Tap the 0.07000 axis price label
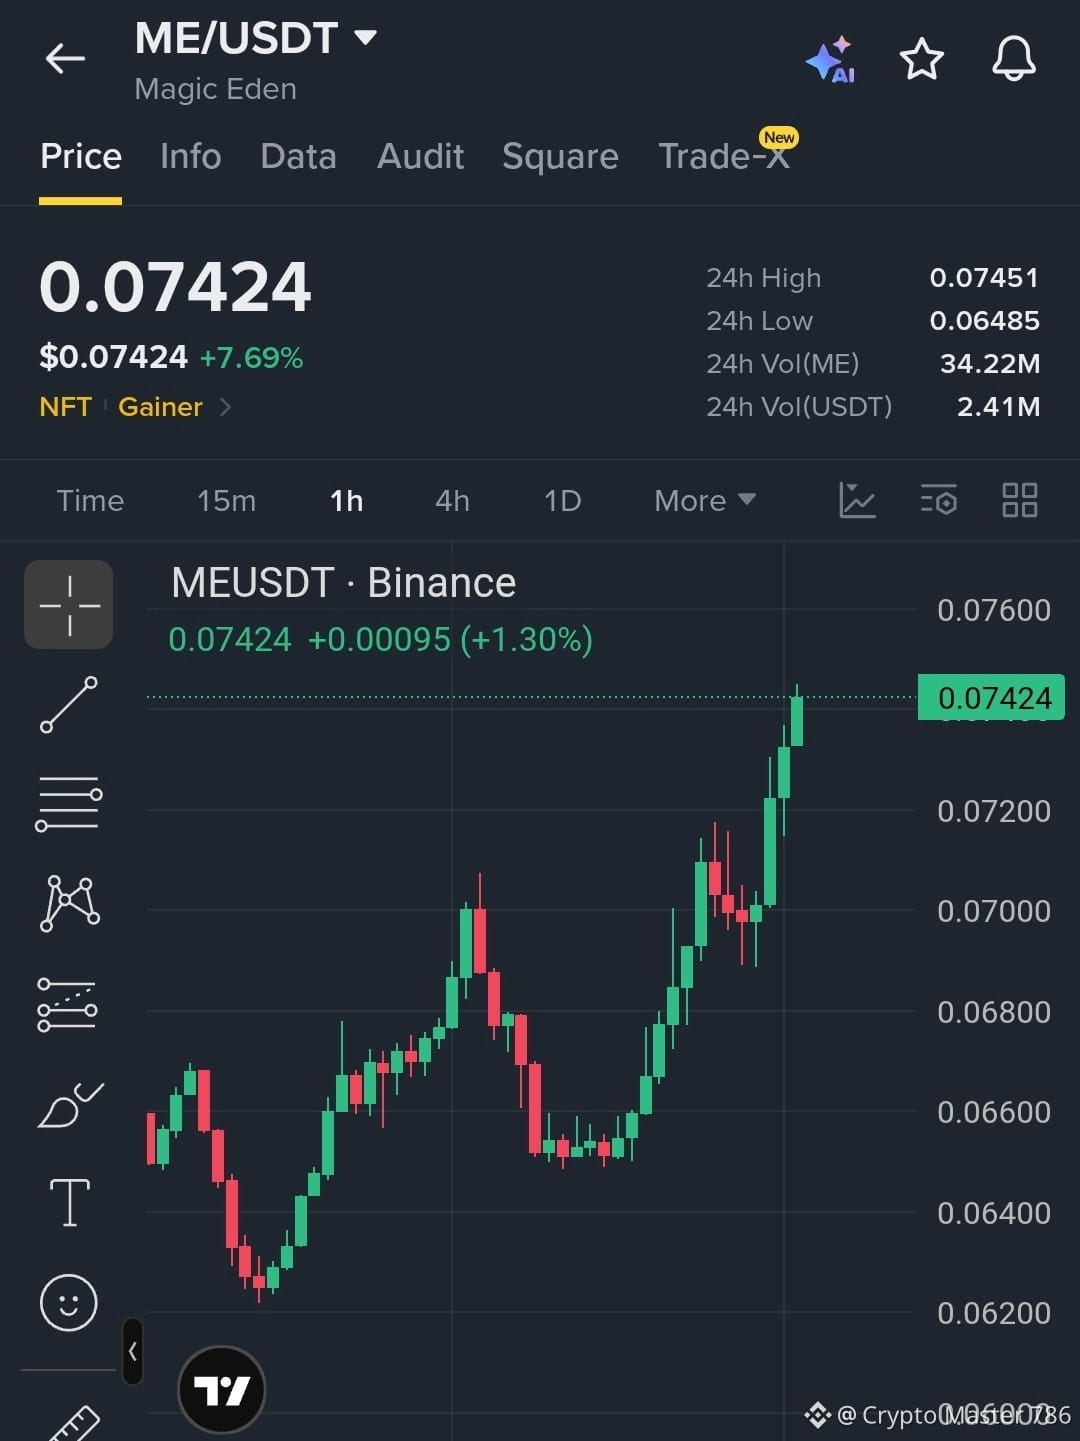This screenshot has width=1080, height=1441. (x=993, y=911)
